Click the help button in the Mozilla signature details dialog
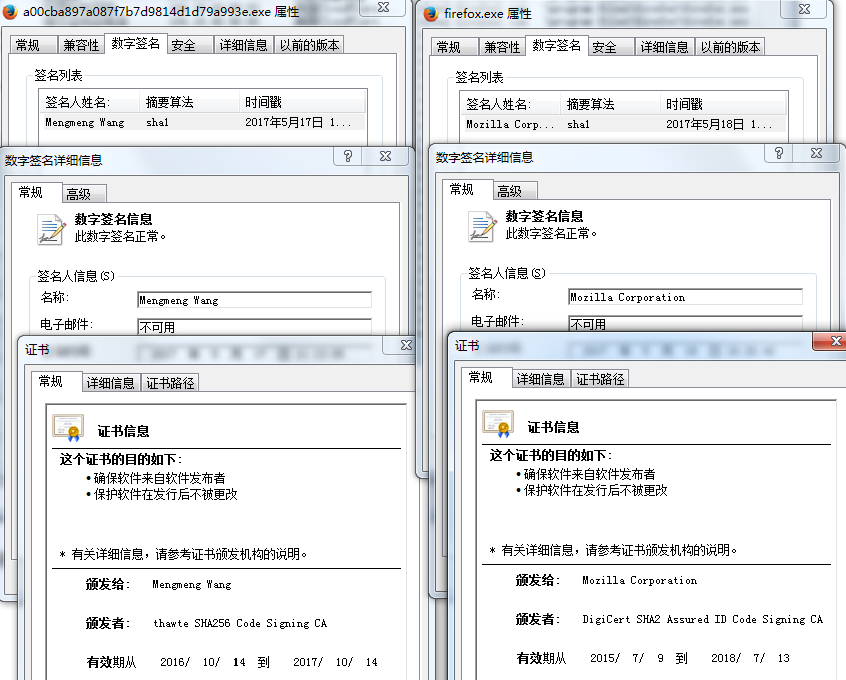846x680 pixels. pos(779,153)
